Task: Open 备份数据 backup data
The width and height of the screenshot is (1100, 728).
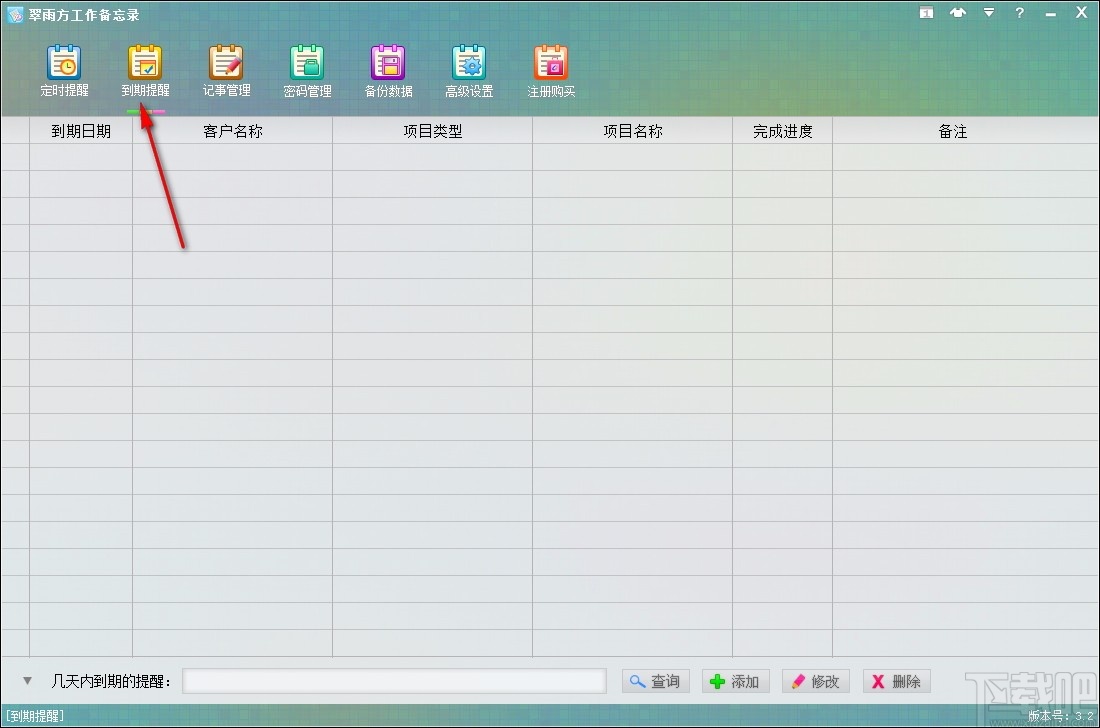Action: click(389, 71)
